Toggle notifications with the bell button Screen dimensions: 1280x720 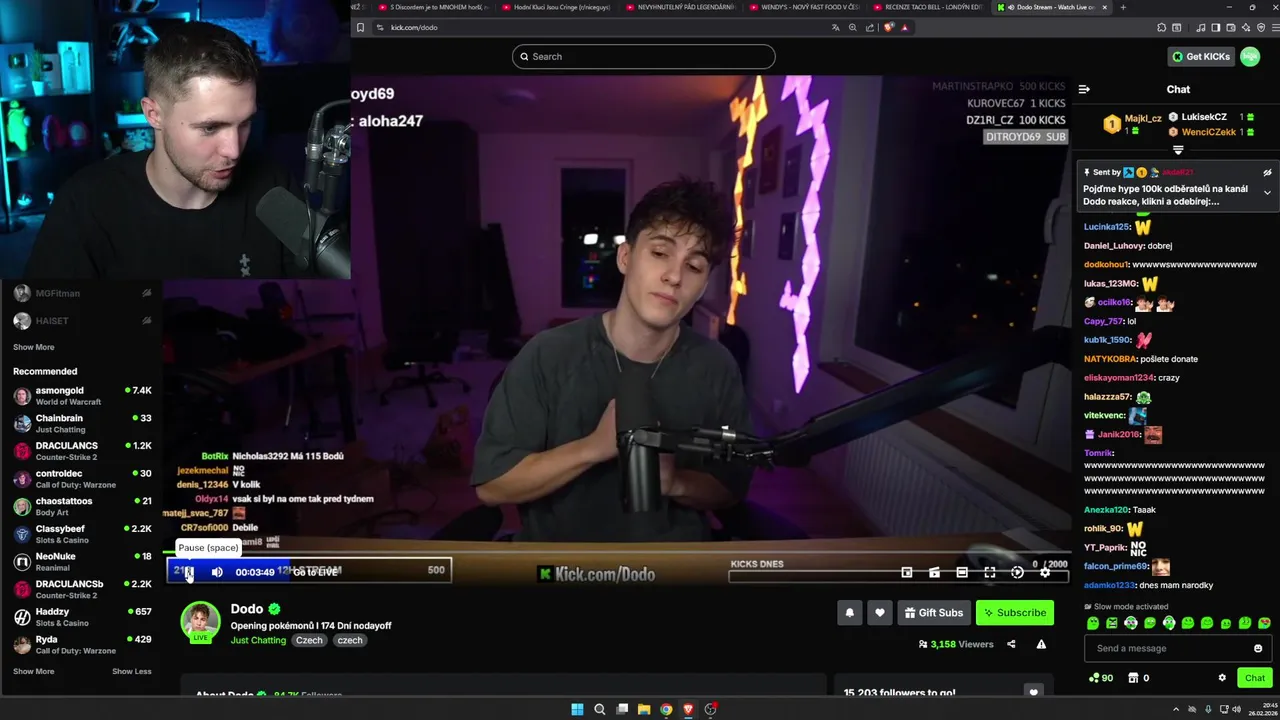[x=850, y=613]
